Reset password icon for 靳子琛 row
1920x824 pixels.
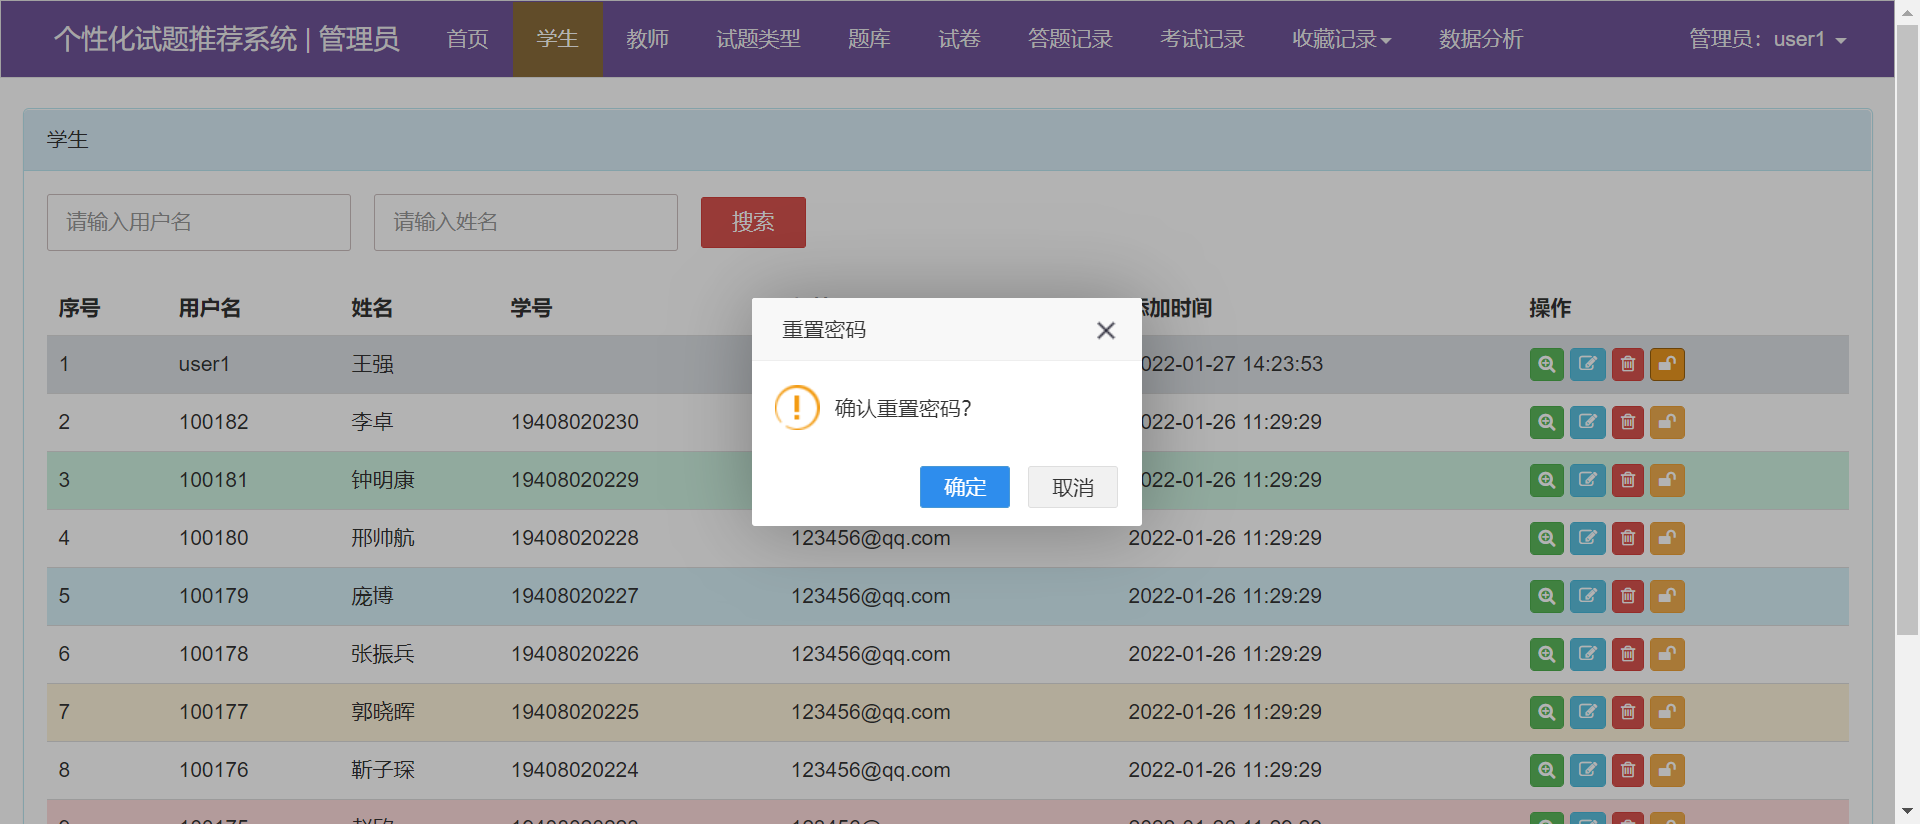click(x=1667, y=770)
